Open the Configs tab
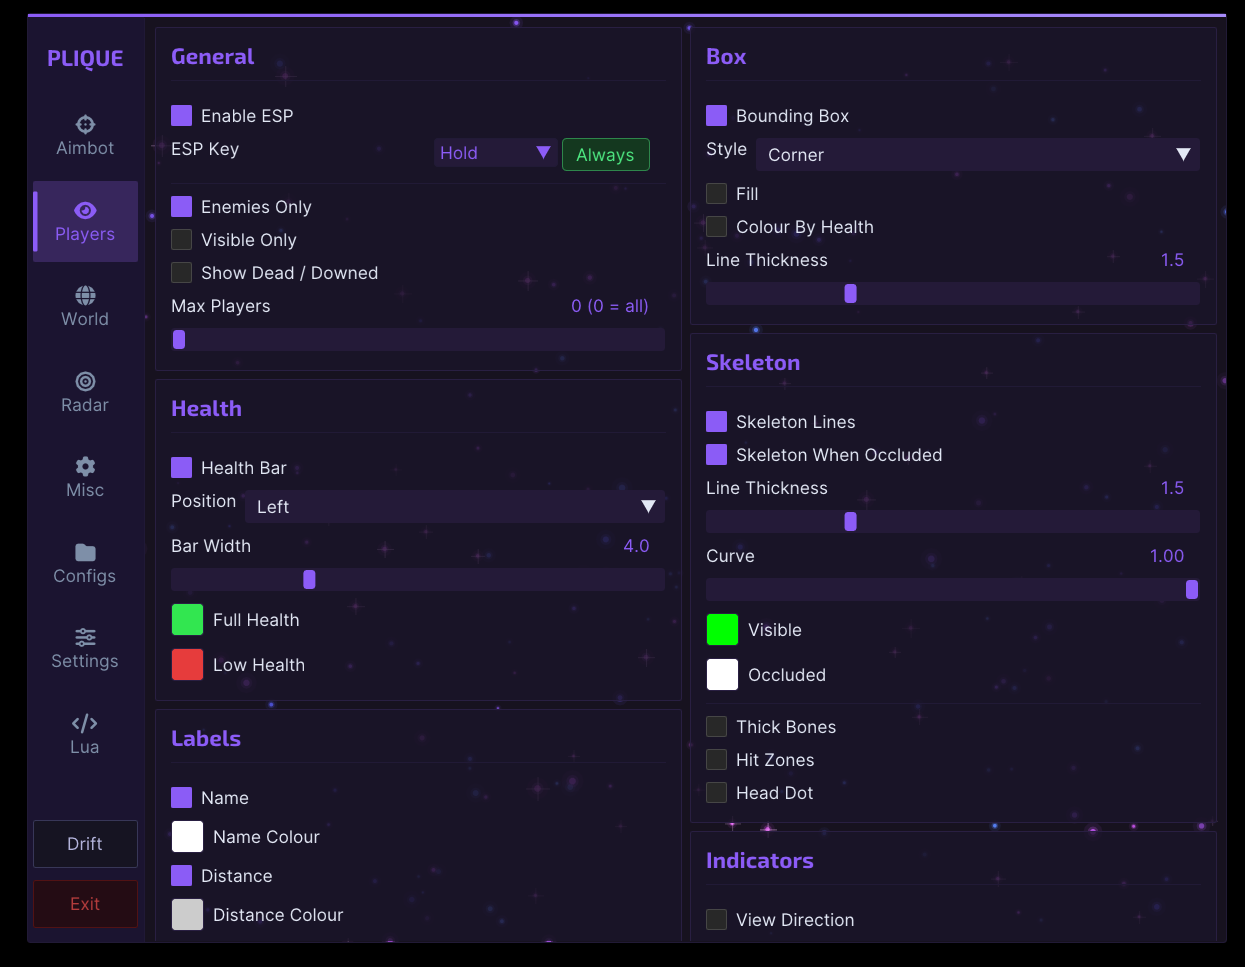This screenshot has width=1245, height=967. coord(85,564)
